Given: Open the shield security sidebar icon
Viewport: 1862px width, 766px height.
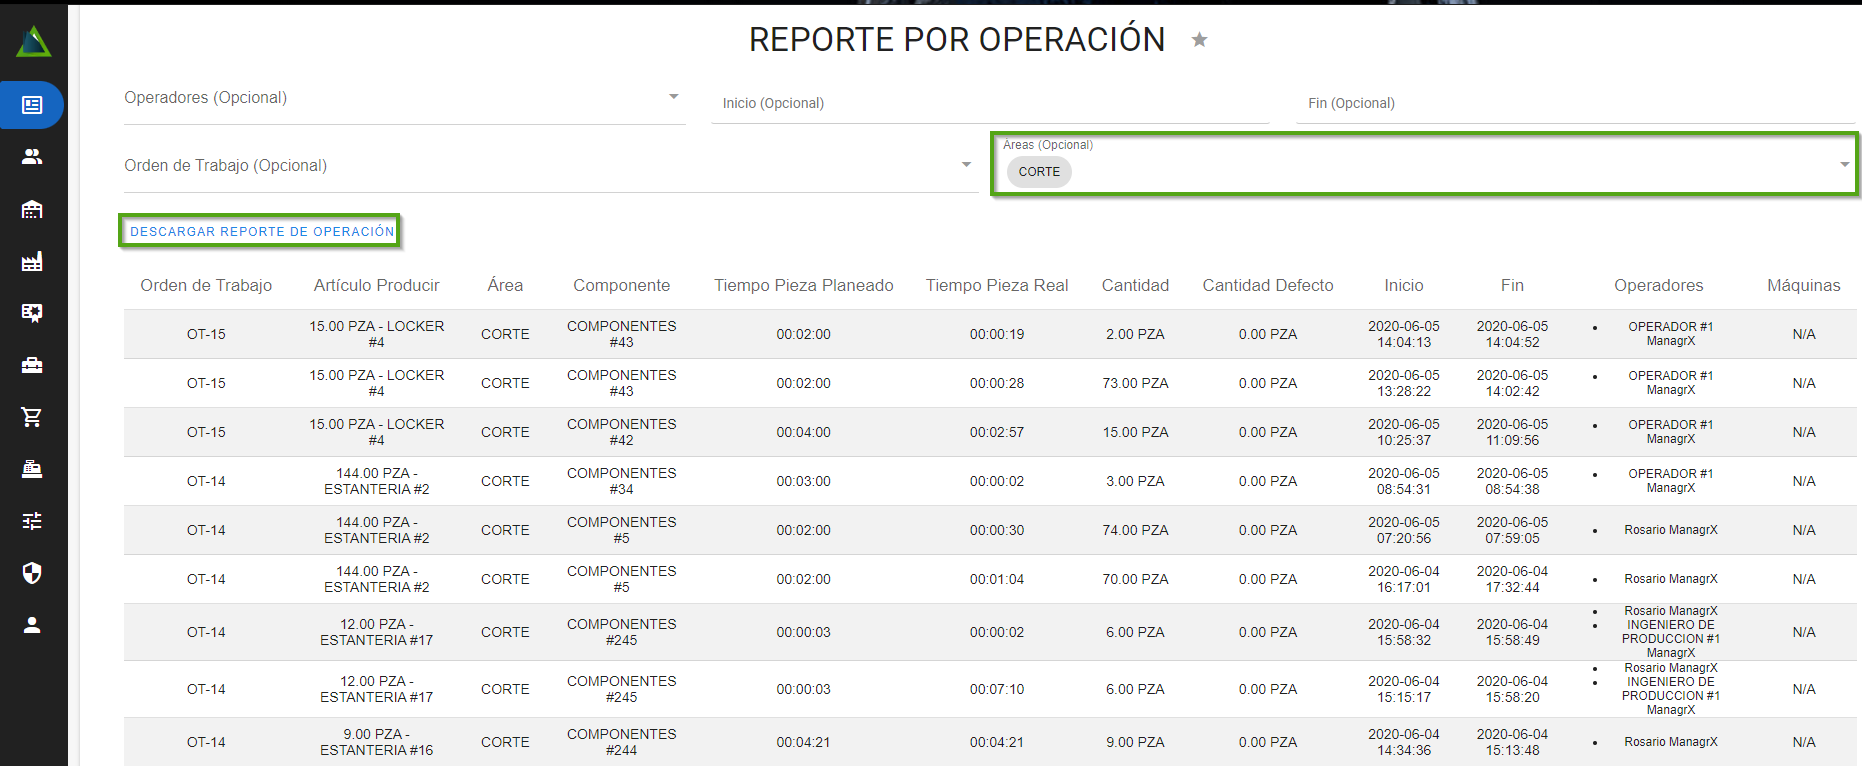Looking at the screenshot, I should 32,573.
